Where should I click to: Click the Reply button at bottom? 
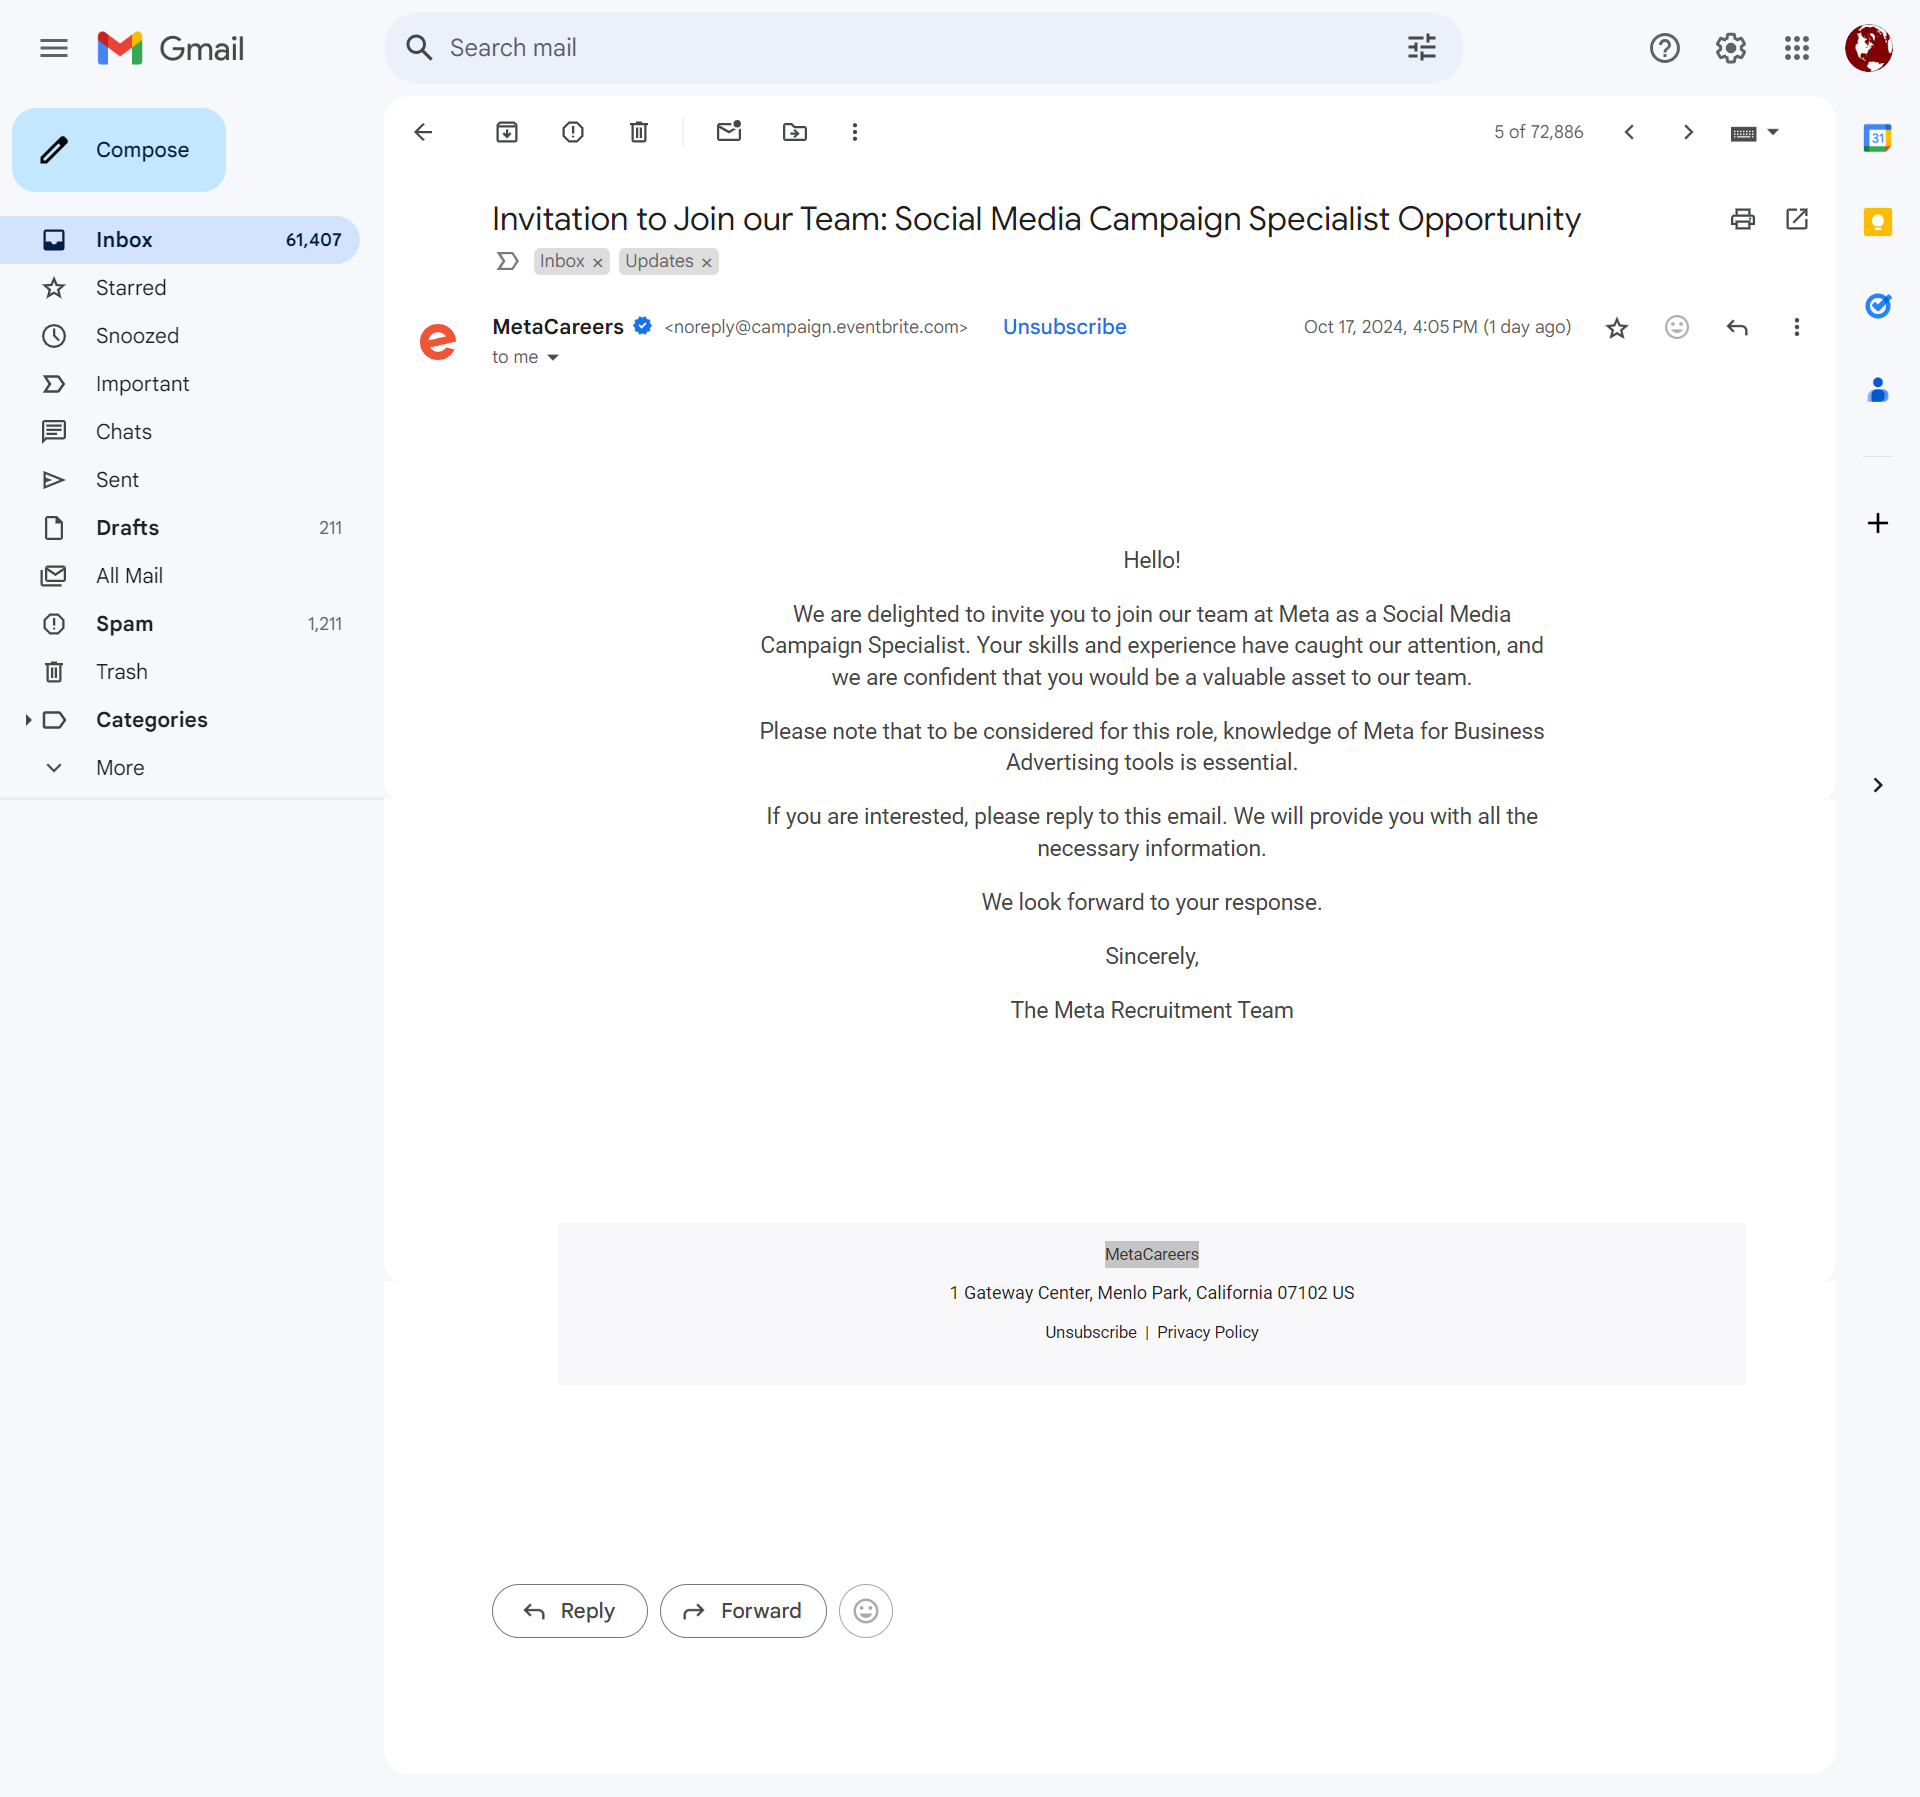(x=569, y=1610)
